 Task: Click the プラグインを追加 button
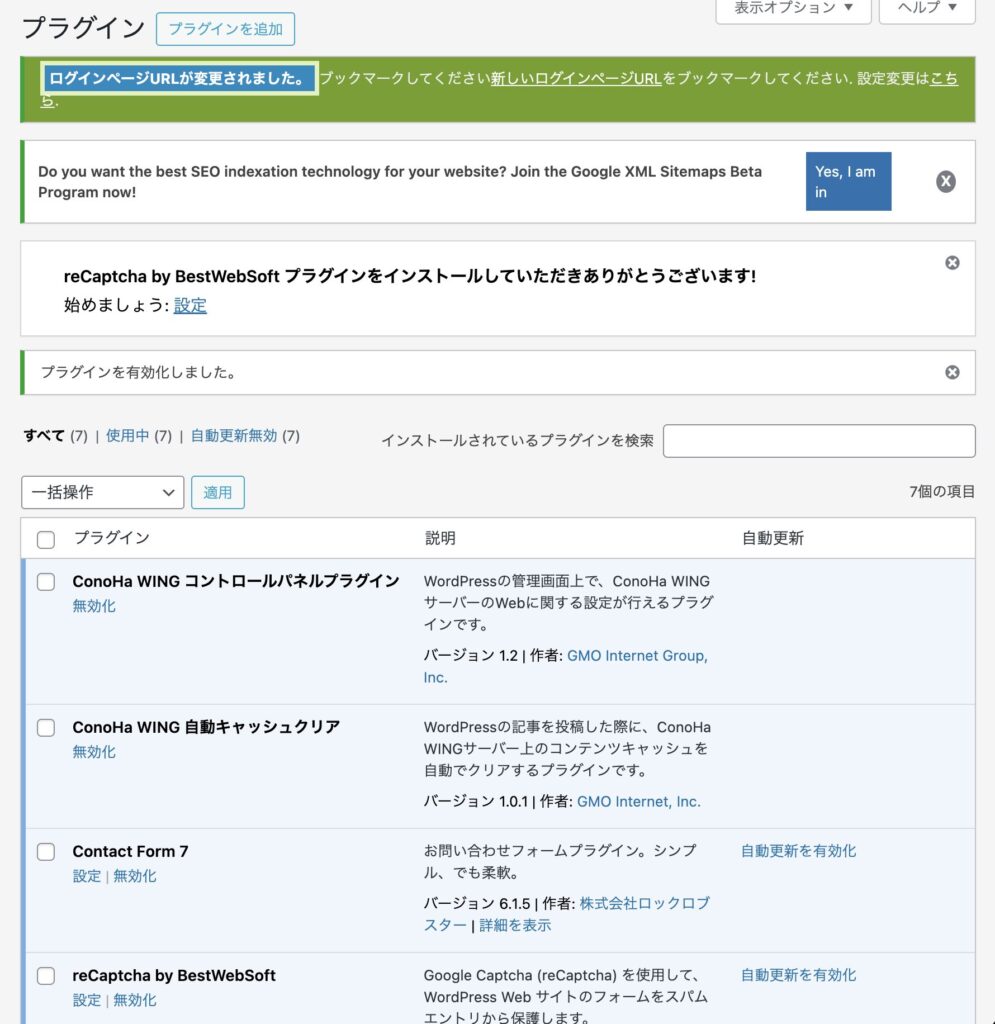click(225, 29)
